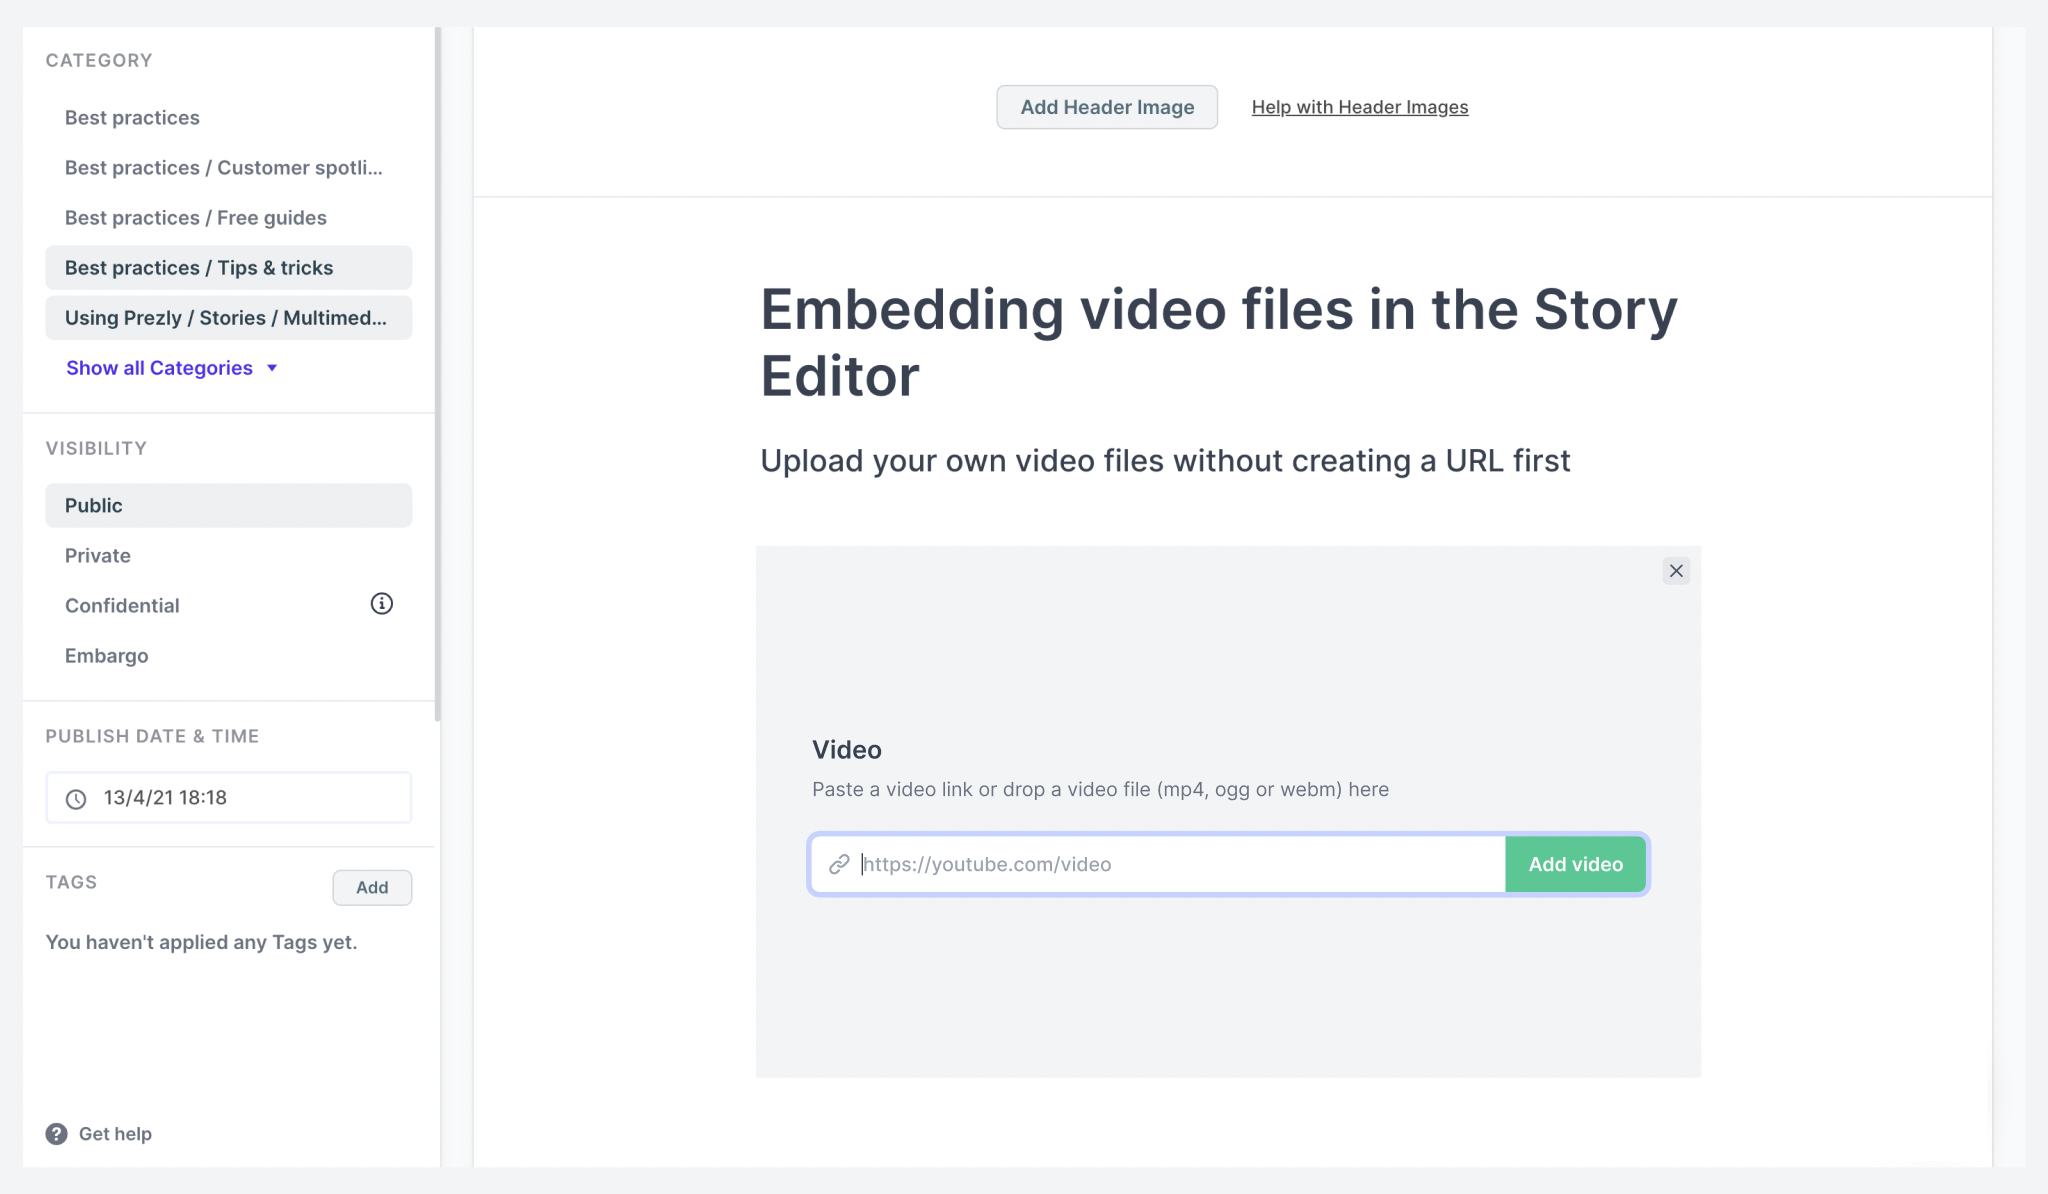Click the sidebar vertical scrollbar
The image size is (2048, 1194).
(x=437, y=374)
